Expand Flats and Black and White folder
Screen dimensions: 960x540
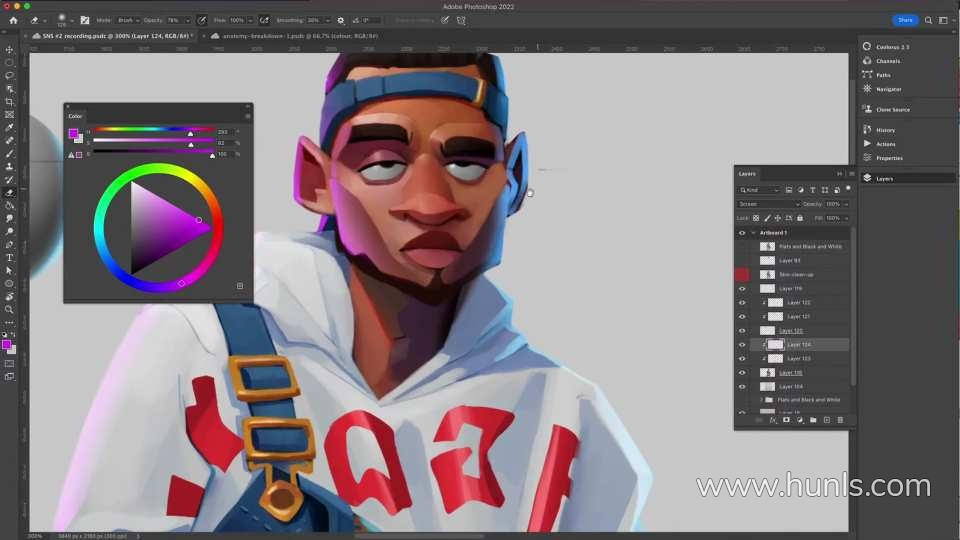click(761, 400)
